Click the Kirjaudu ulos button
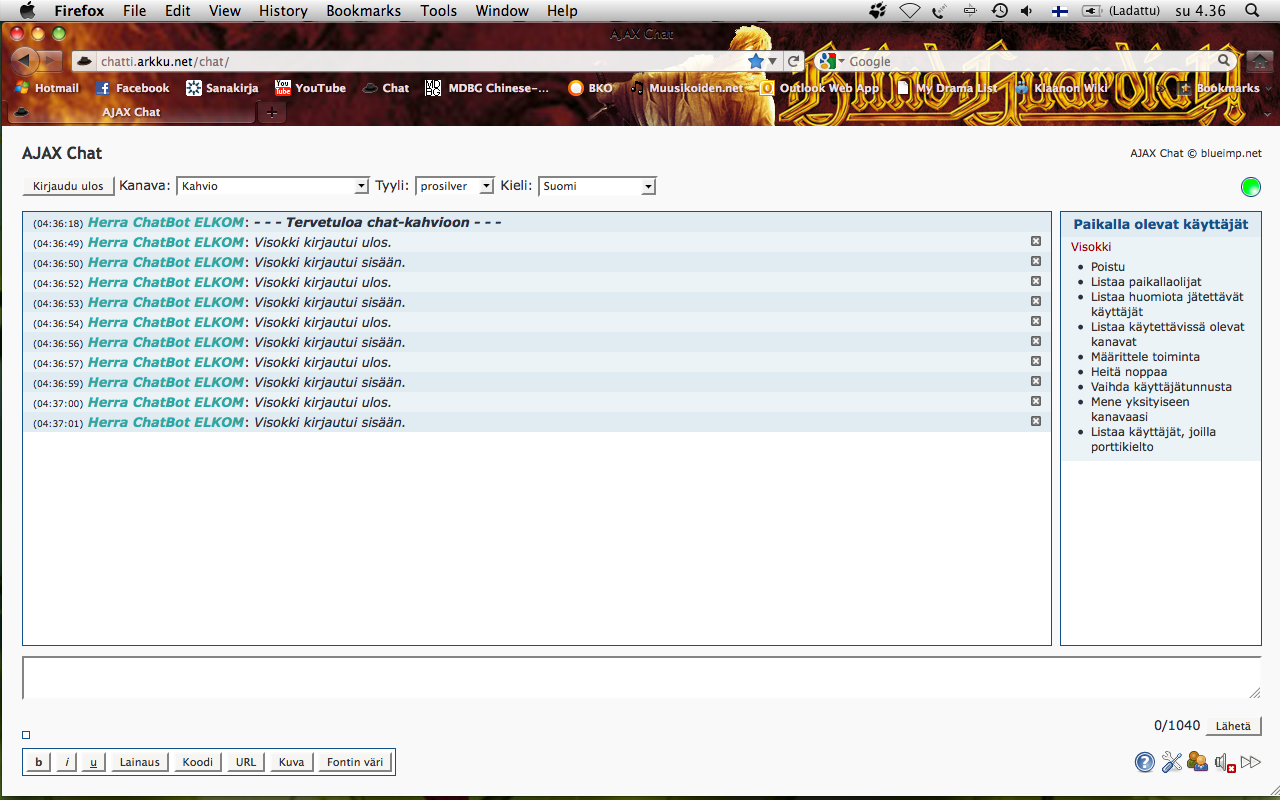This screenshot has width=1280, height=800. click(x=68, y=186)
